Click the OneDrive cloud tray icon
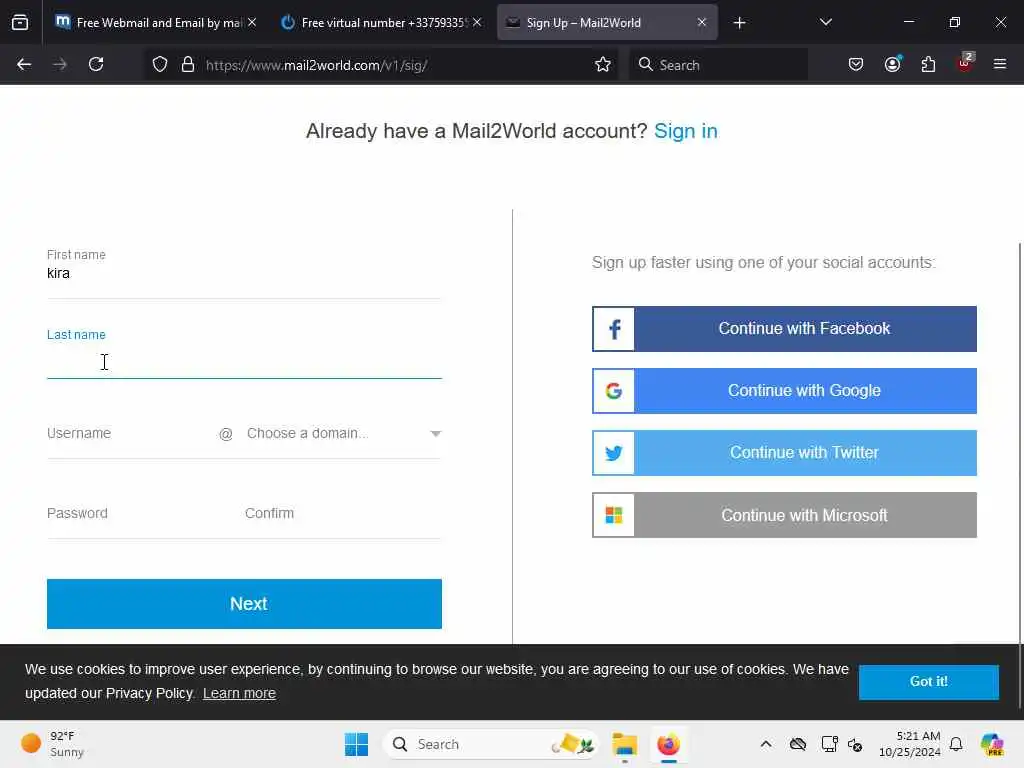 (797, 744)
